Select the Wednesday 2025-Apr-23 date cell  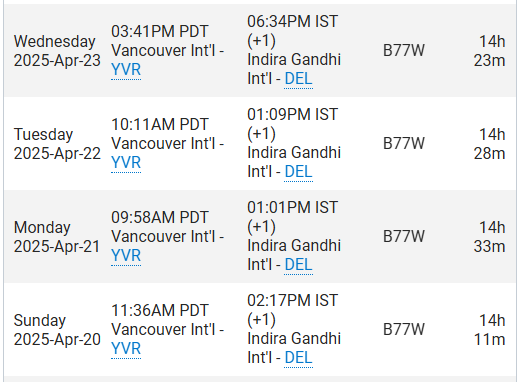57,51
